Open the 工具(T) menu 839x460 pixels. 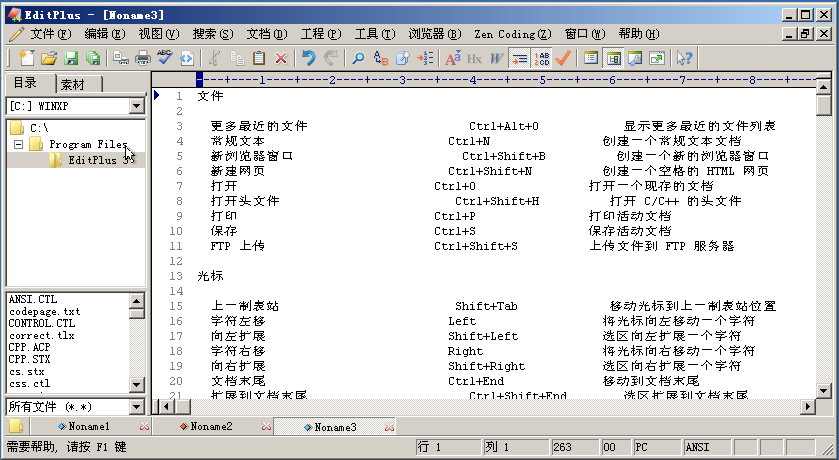[x=375, y=34]
